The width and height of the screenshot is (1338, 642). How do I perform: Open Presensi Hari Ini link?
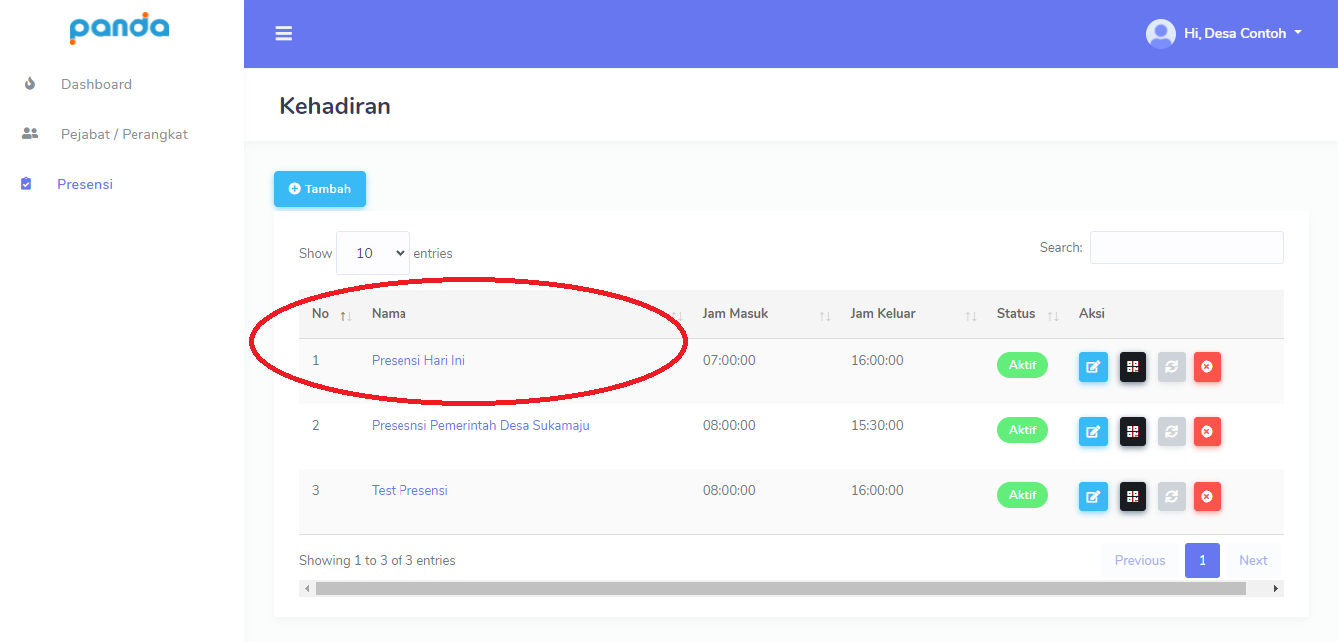point(418,361)
